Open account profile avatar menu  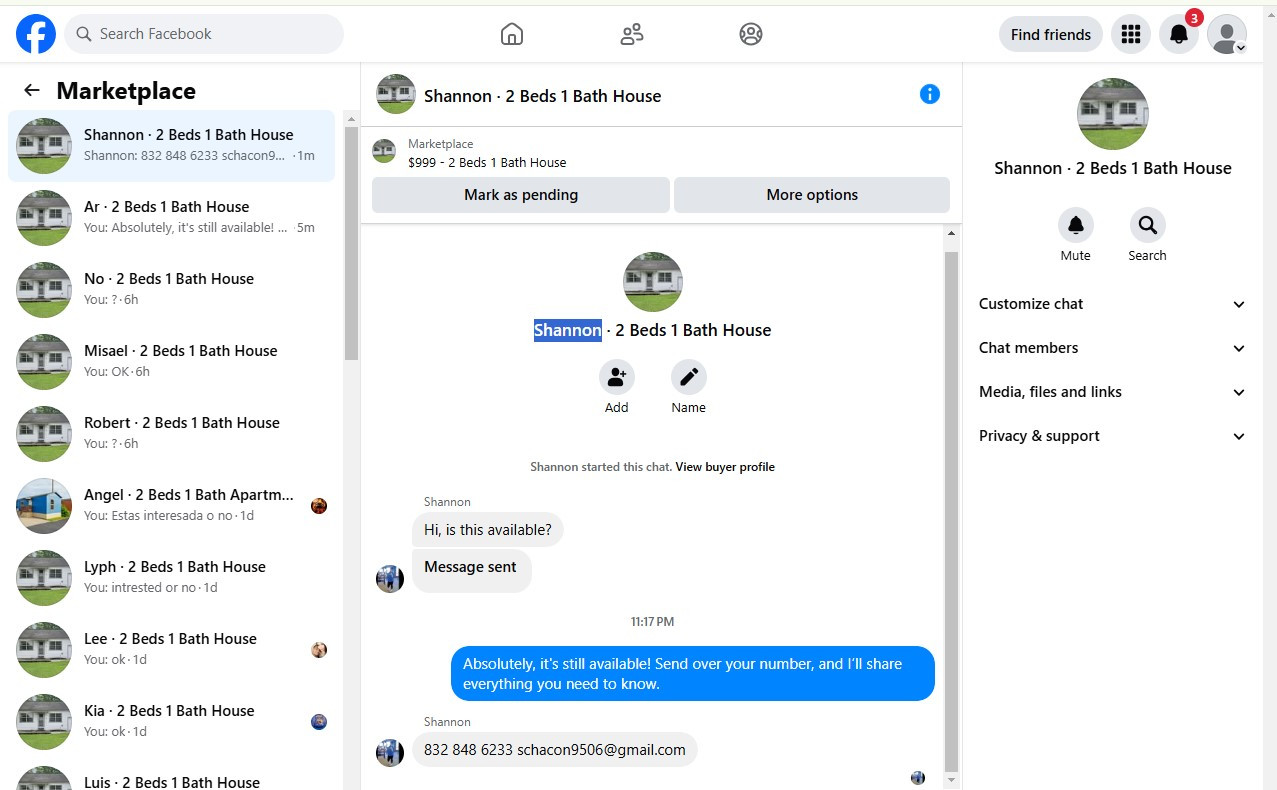click(1227, 34)
